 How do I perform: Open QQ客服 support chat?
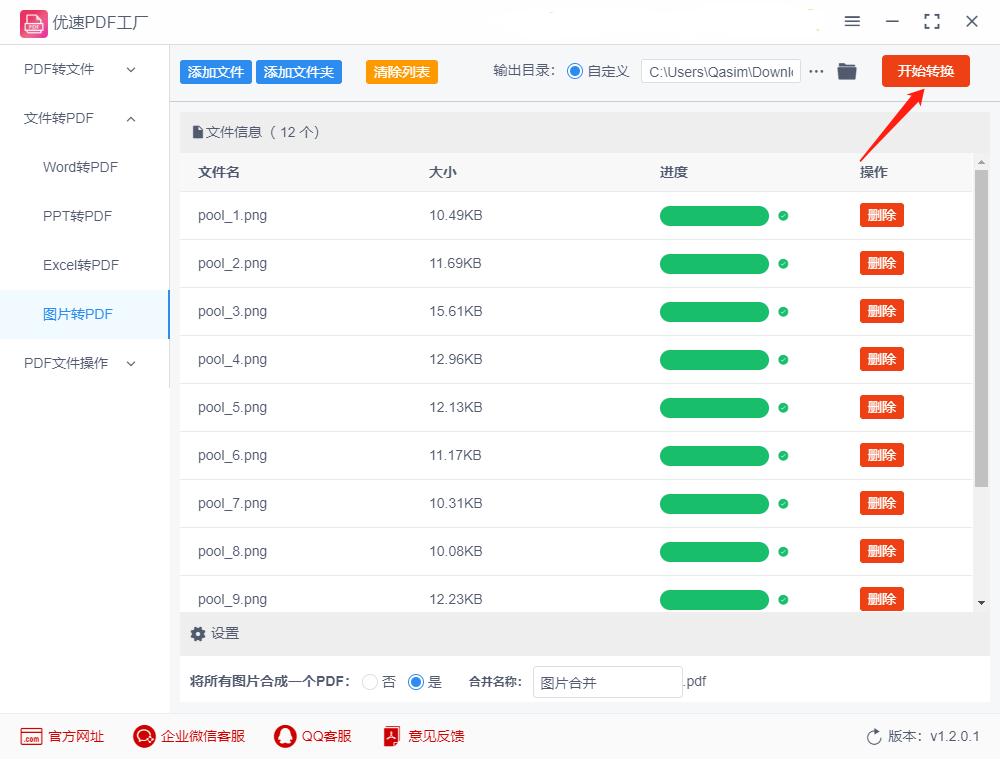[x=283, y=736]
